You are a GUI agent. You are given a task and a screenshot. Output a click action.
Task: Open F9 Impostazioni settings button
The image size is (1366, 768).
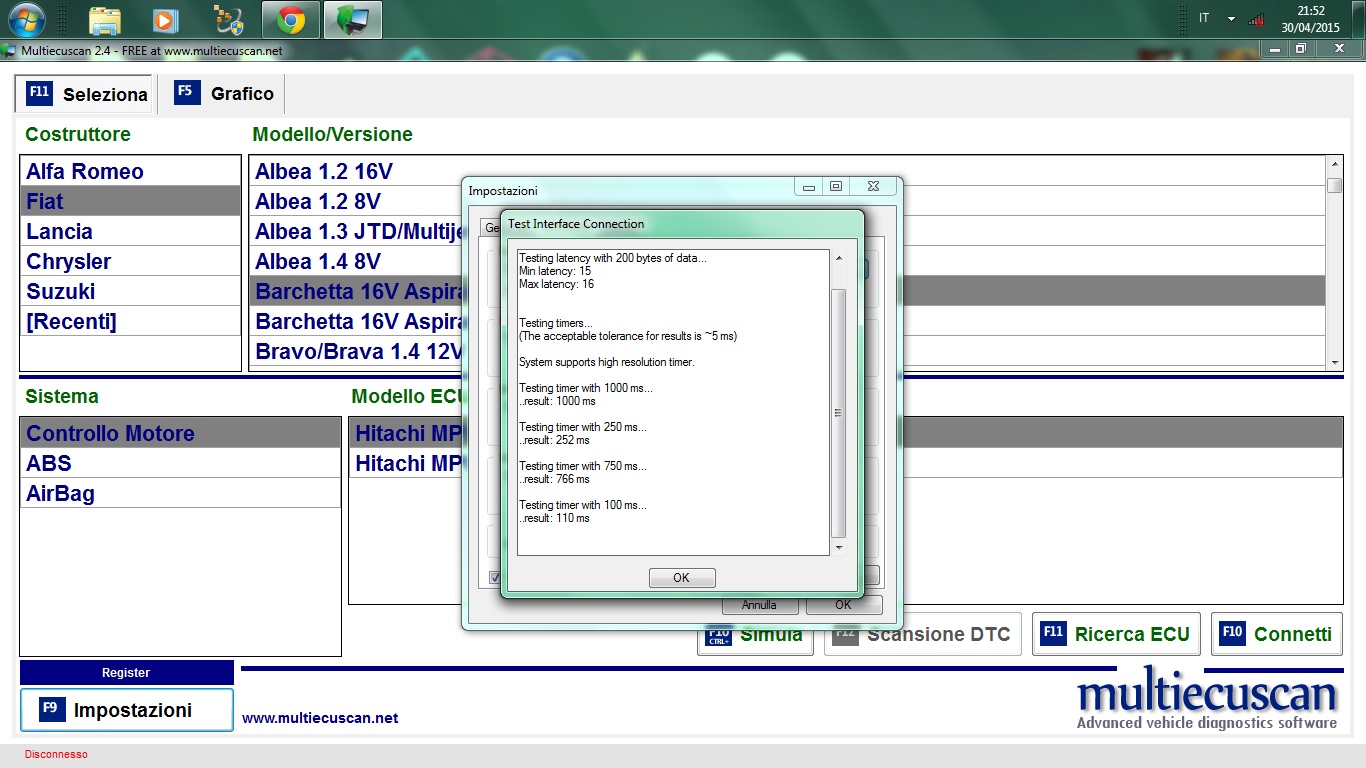[126, 710]
